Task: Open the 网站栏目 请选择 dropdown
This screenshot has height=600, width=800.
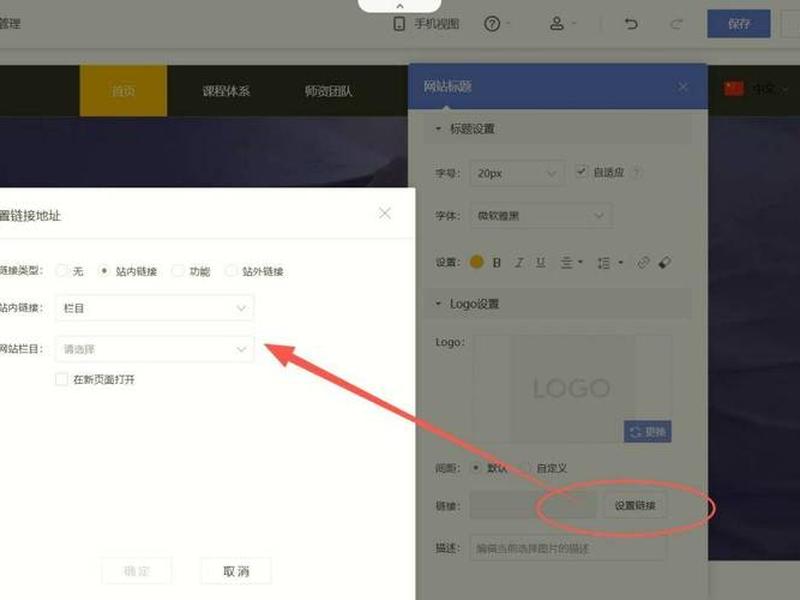Action: (154, 349)
